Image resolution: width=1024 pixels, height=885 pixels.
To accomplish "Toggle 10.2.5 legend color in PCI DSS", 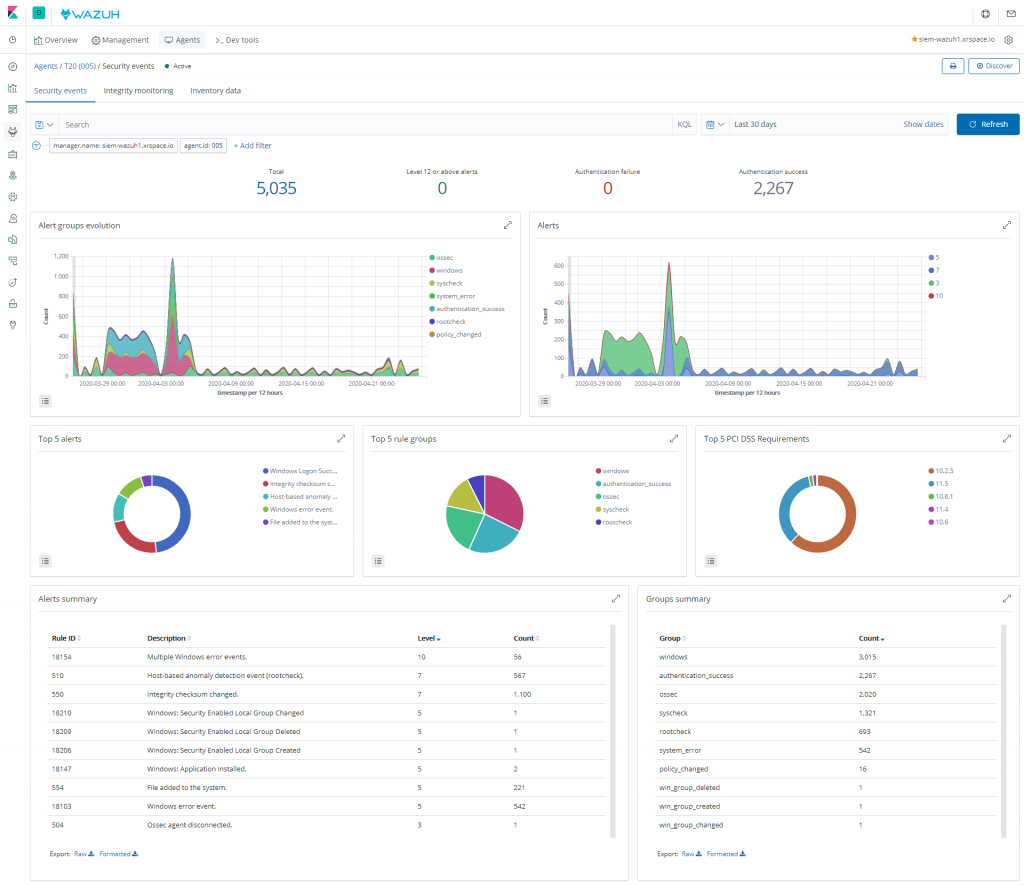I will point(931,471).
